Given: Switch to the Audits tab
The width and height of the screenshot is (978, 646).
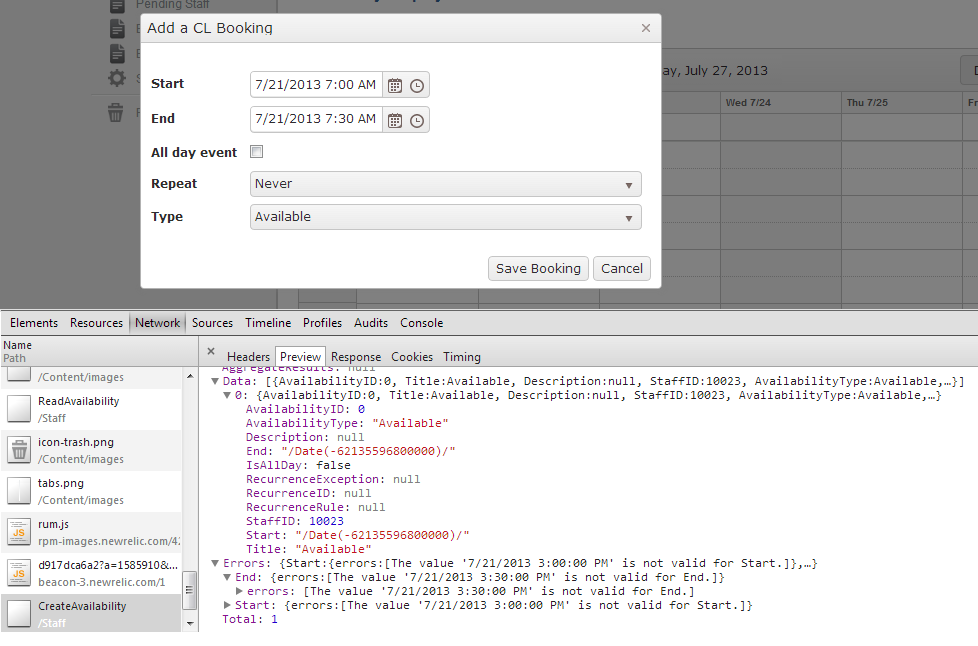Looking at the screenshot, I should pyautogui.click(x=370, y=323).
